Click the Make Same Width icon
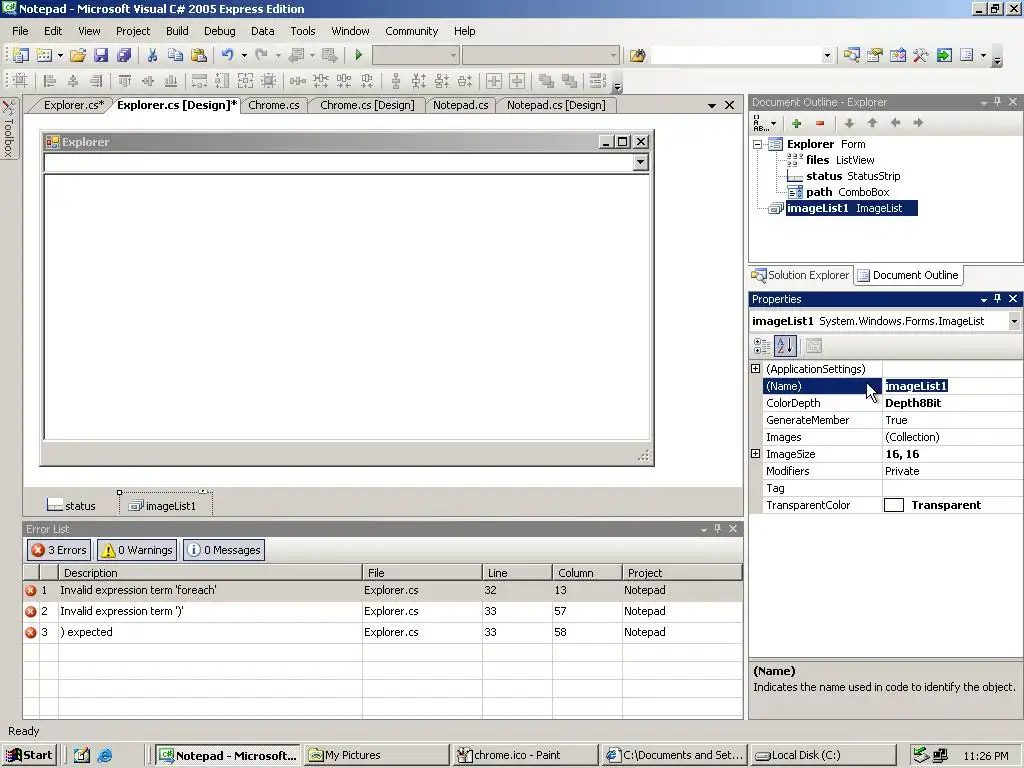1024x768 pixels. [199, 81]
